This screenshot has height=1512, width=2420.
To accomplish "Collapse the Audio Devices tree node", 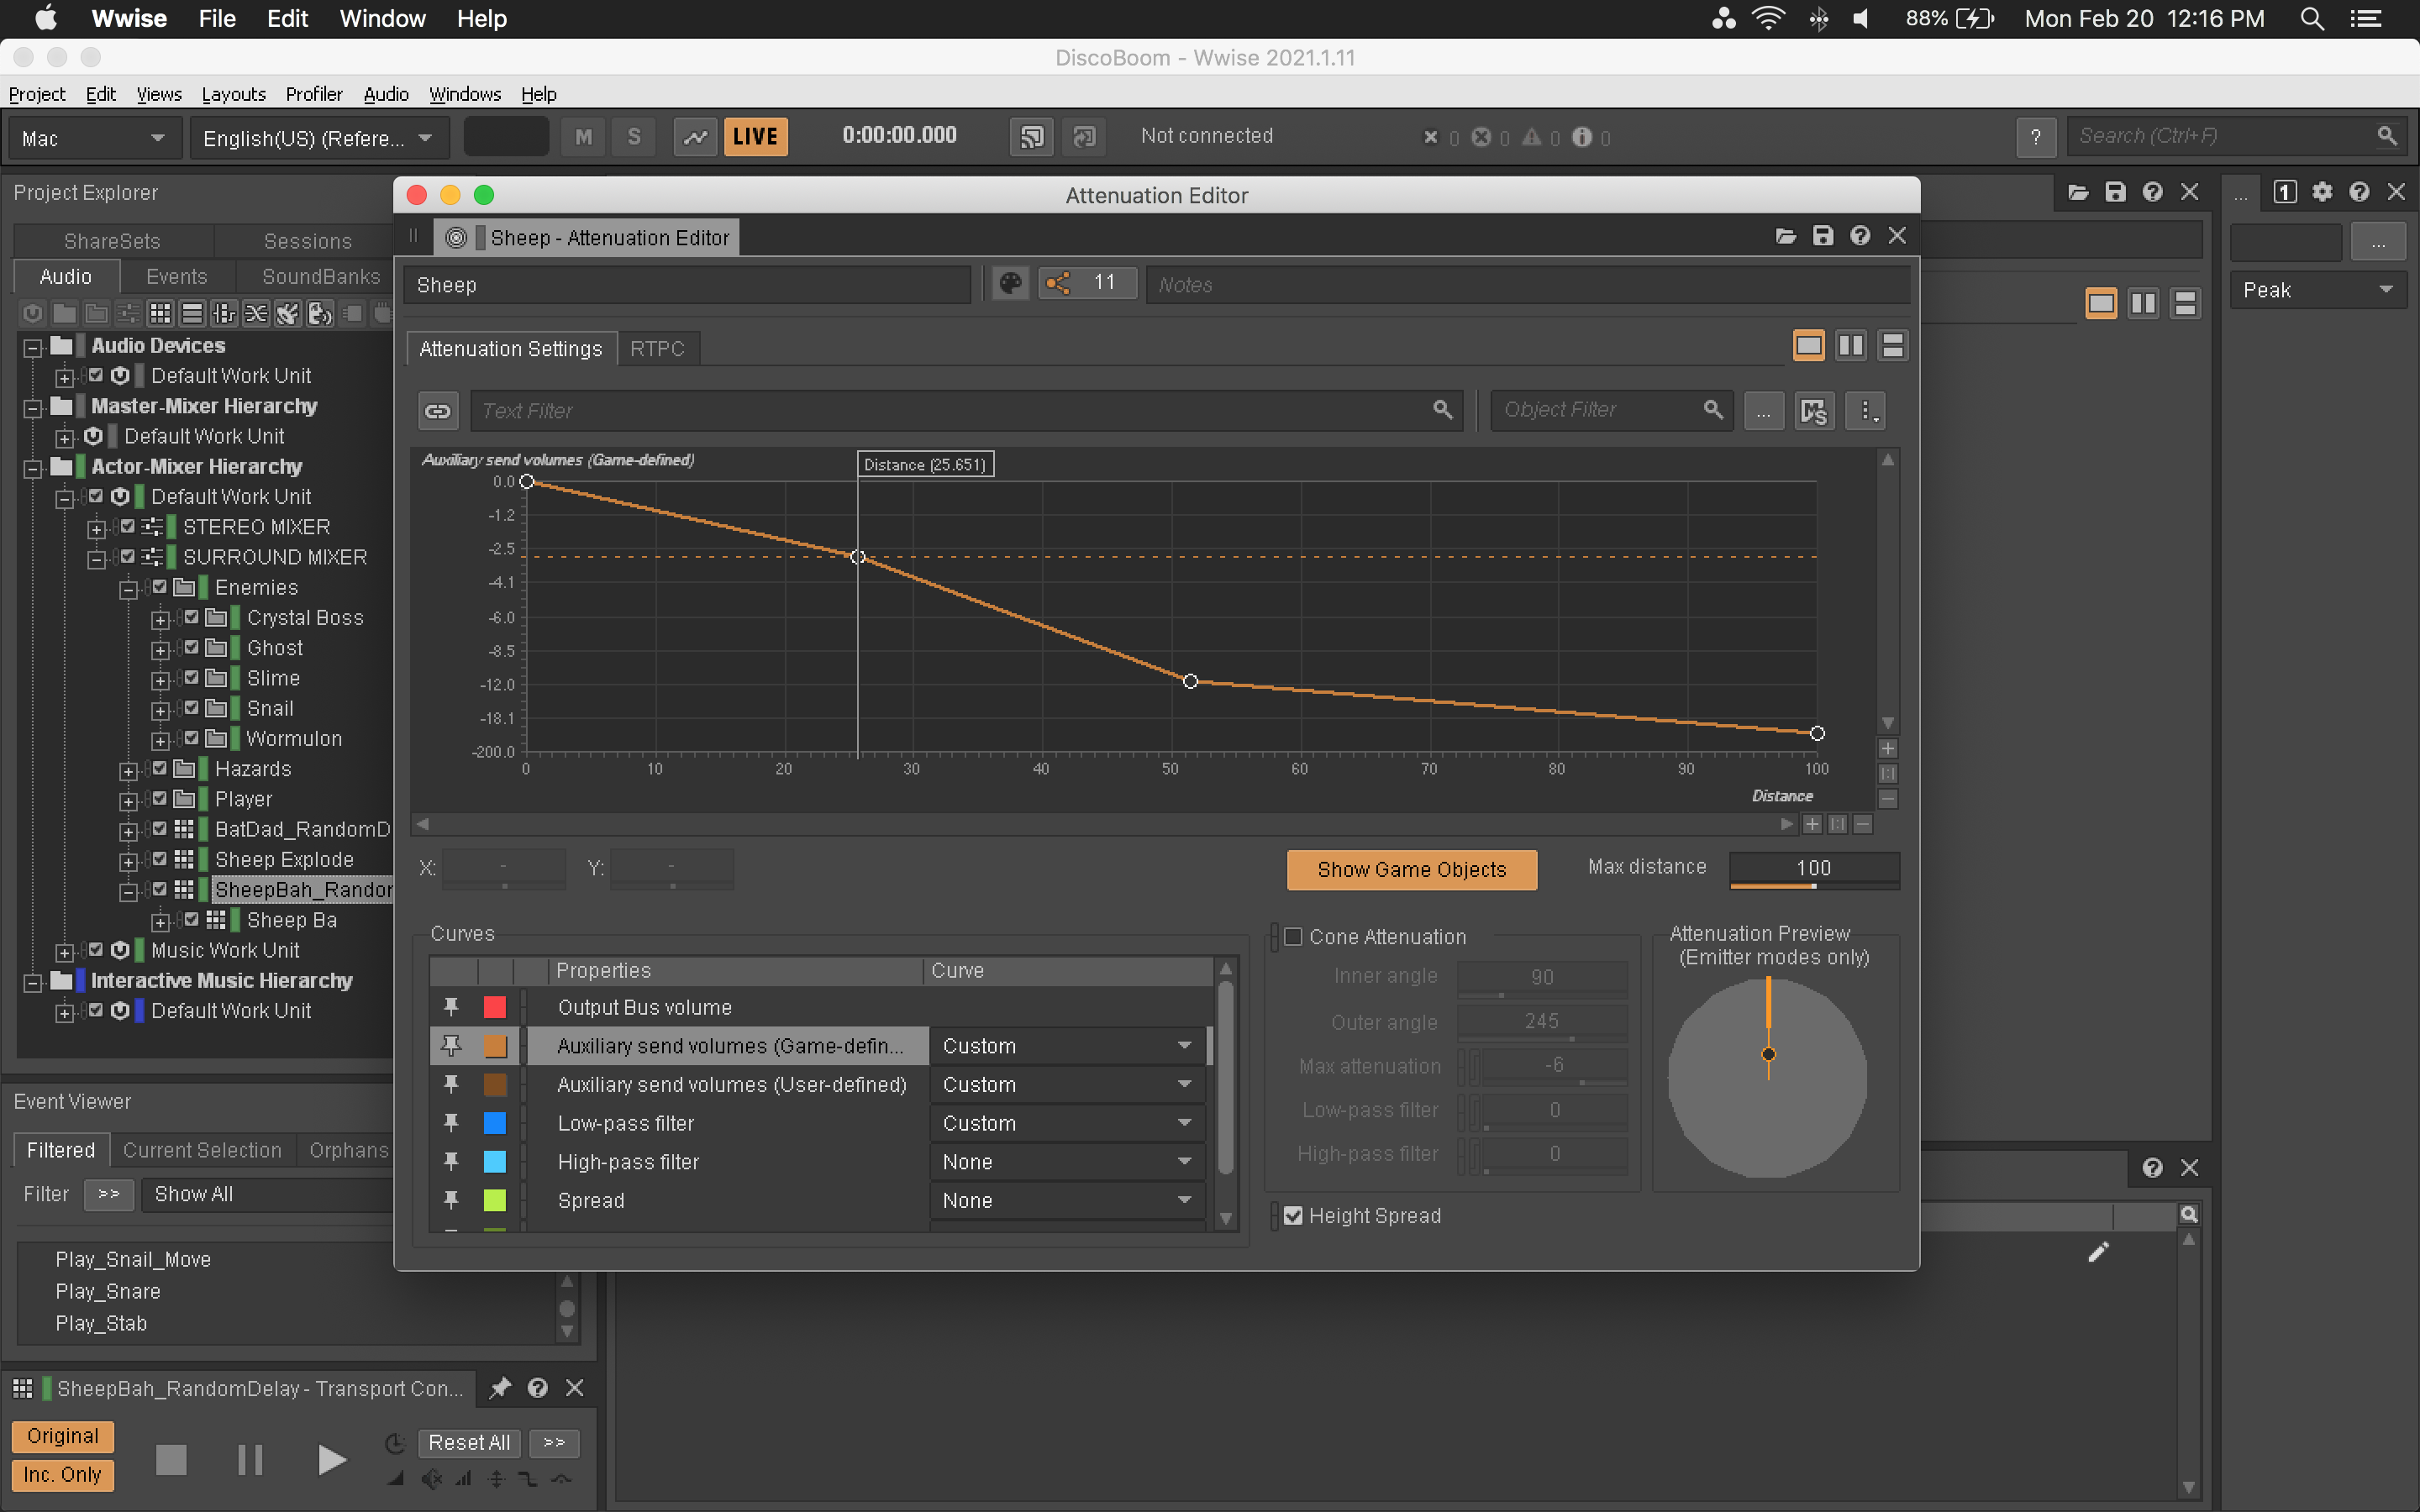I will (32, 348).
